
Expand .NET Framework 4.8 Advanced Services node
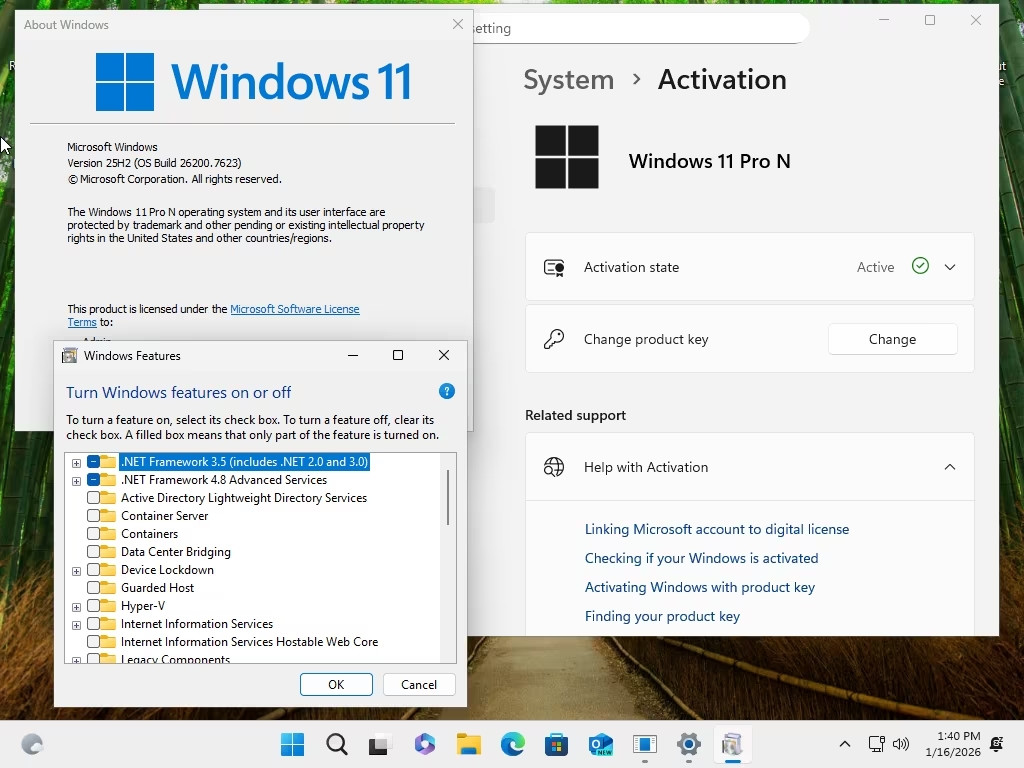(x=76, y=481)
